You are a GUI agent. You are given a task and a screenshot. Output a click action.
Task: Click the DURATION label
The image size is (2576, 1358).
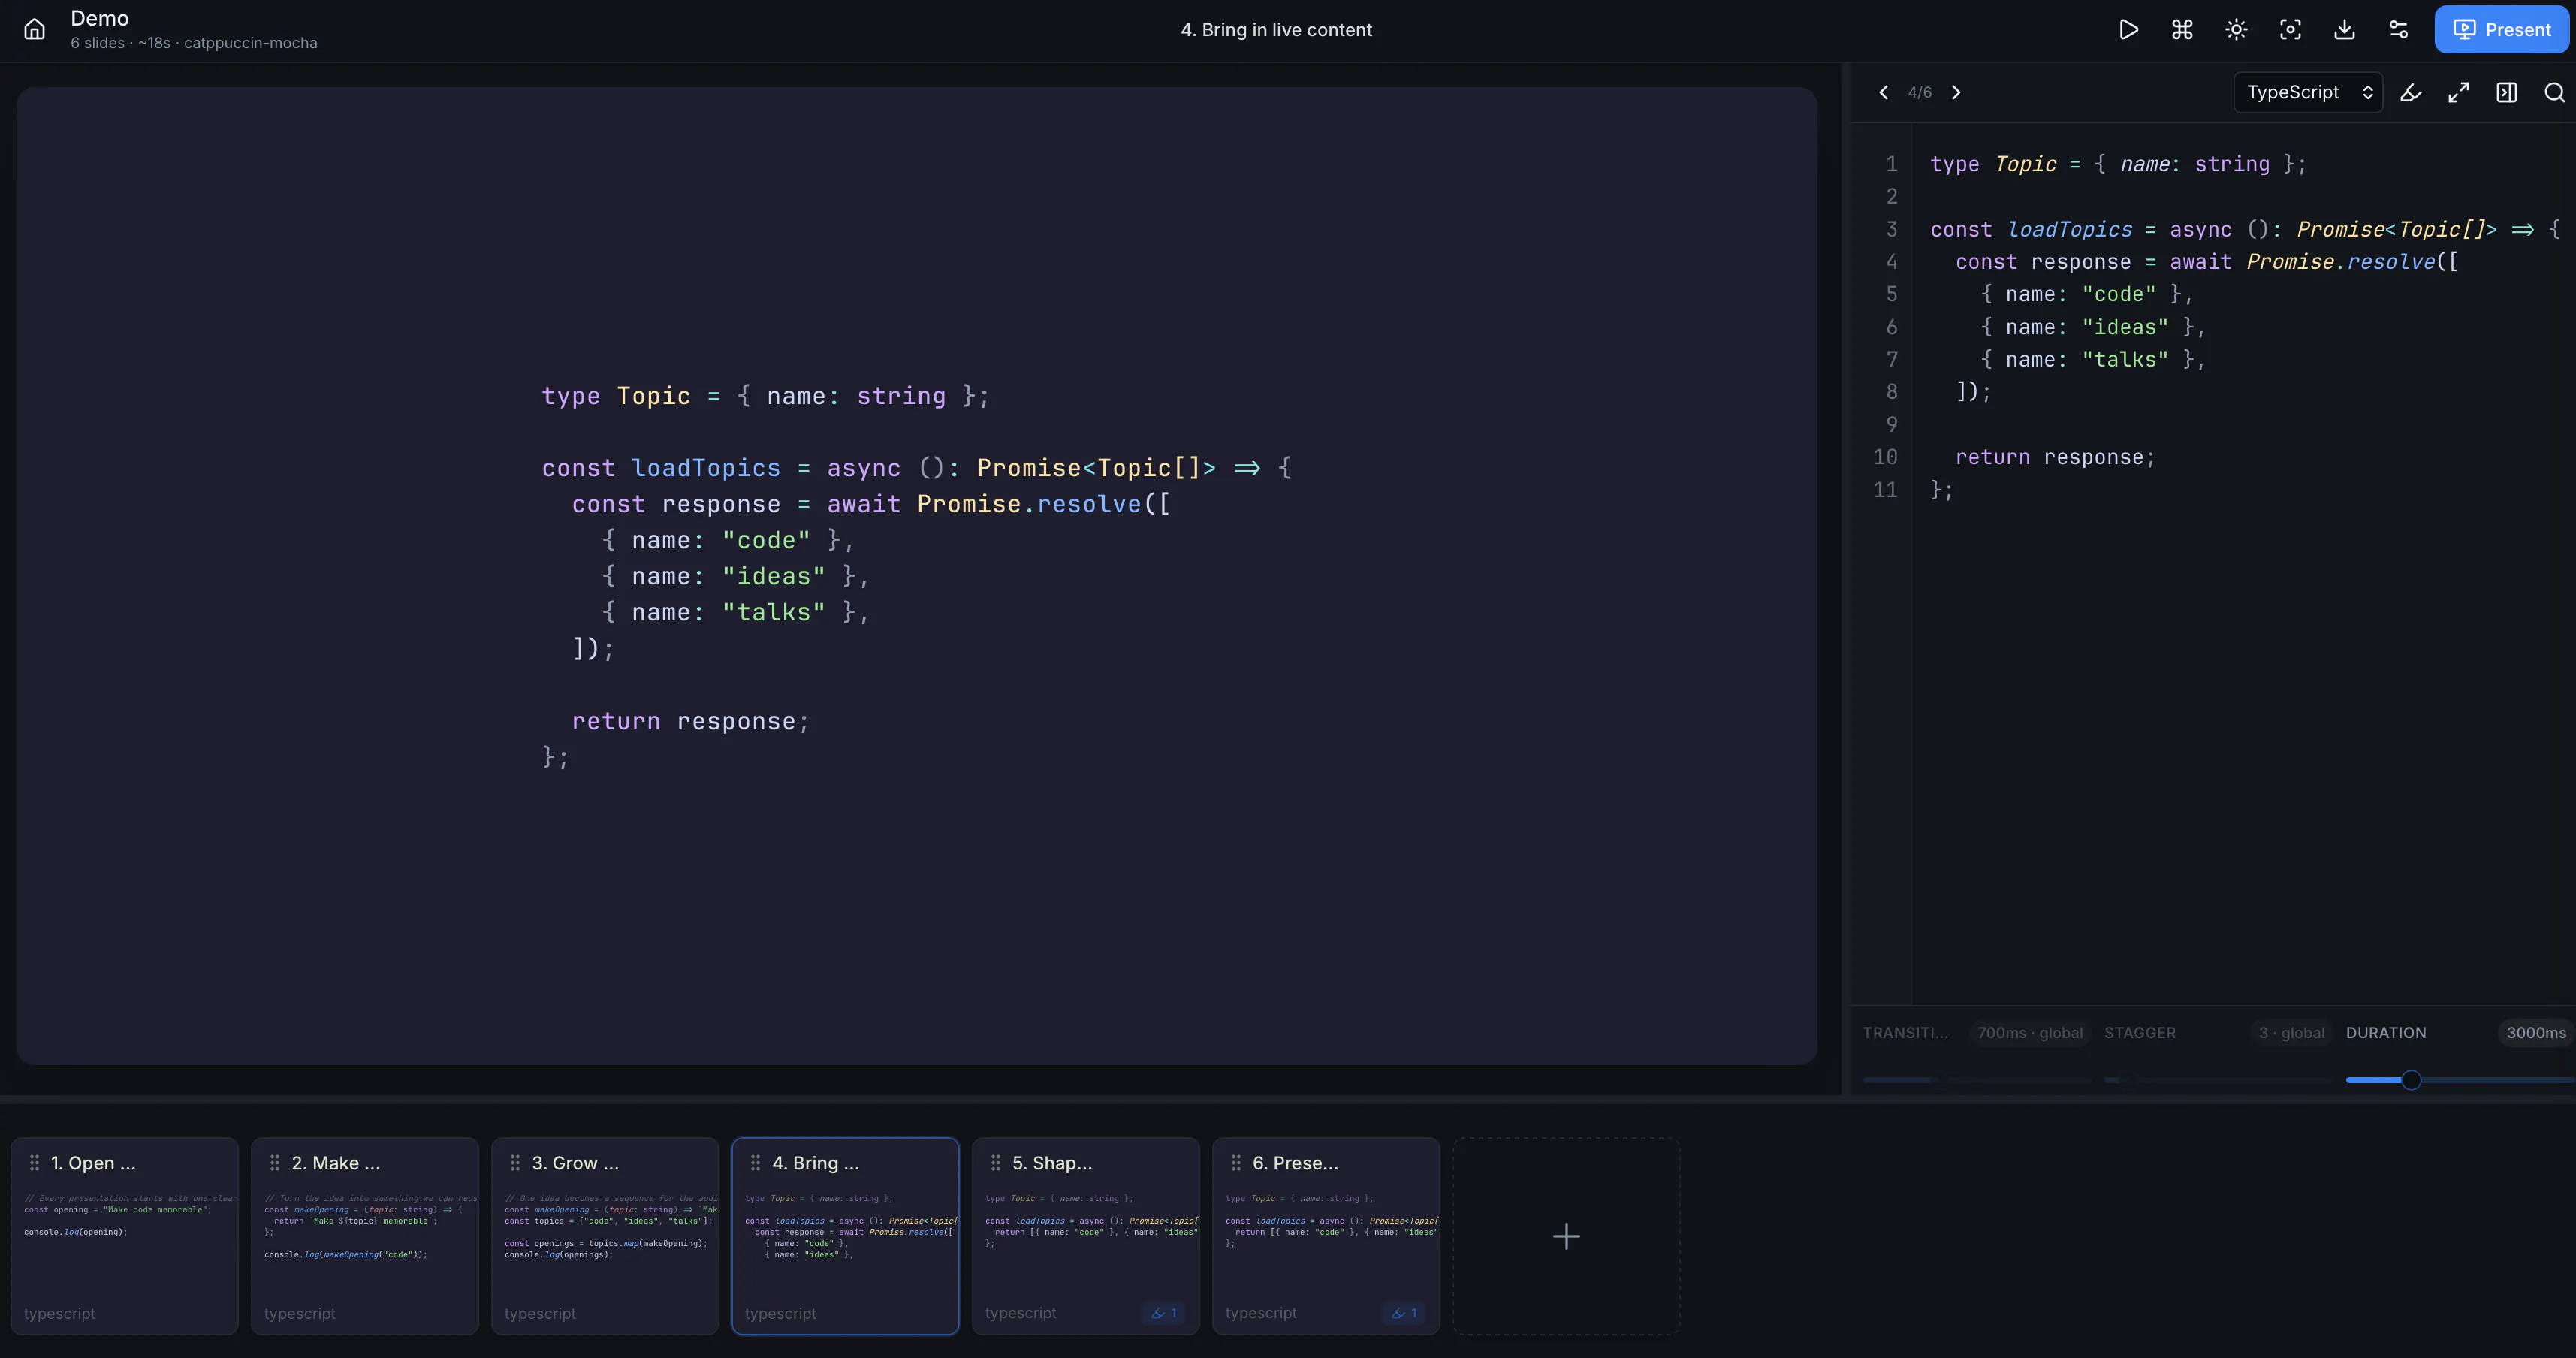tap(2385, 1033)
